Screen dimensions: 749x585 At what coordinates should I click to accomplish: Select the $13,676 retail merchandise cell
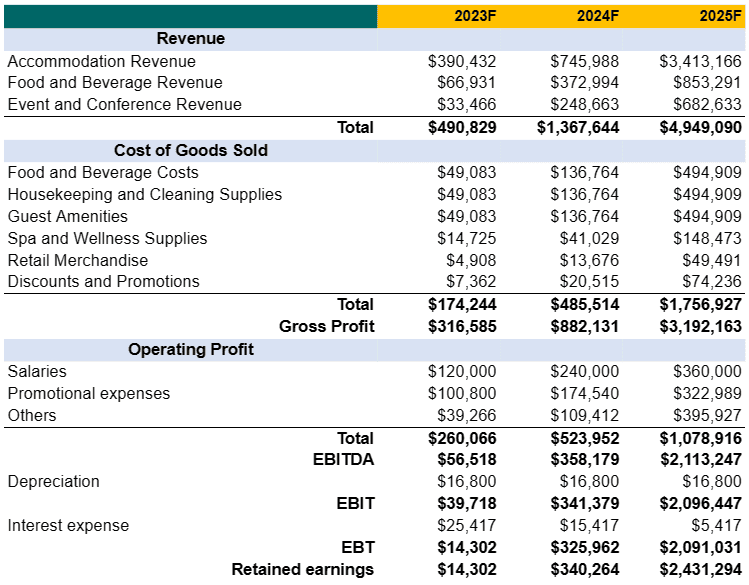pos(589,260)
